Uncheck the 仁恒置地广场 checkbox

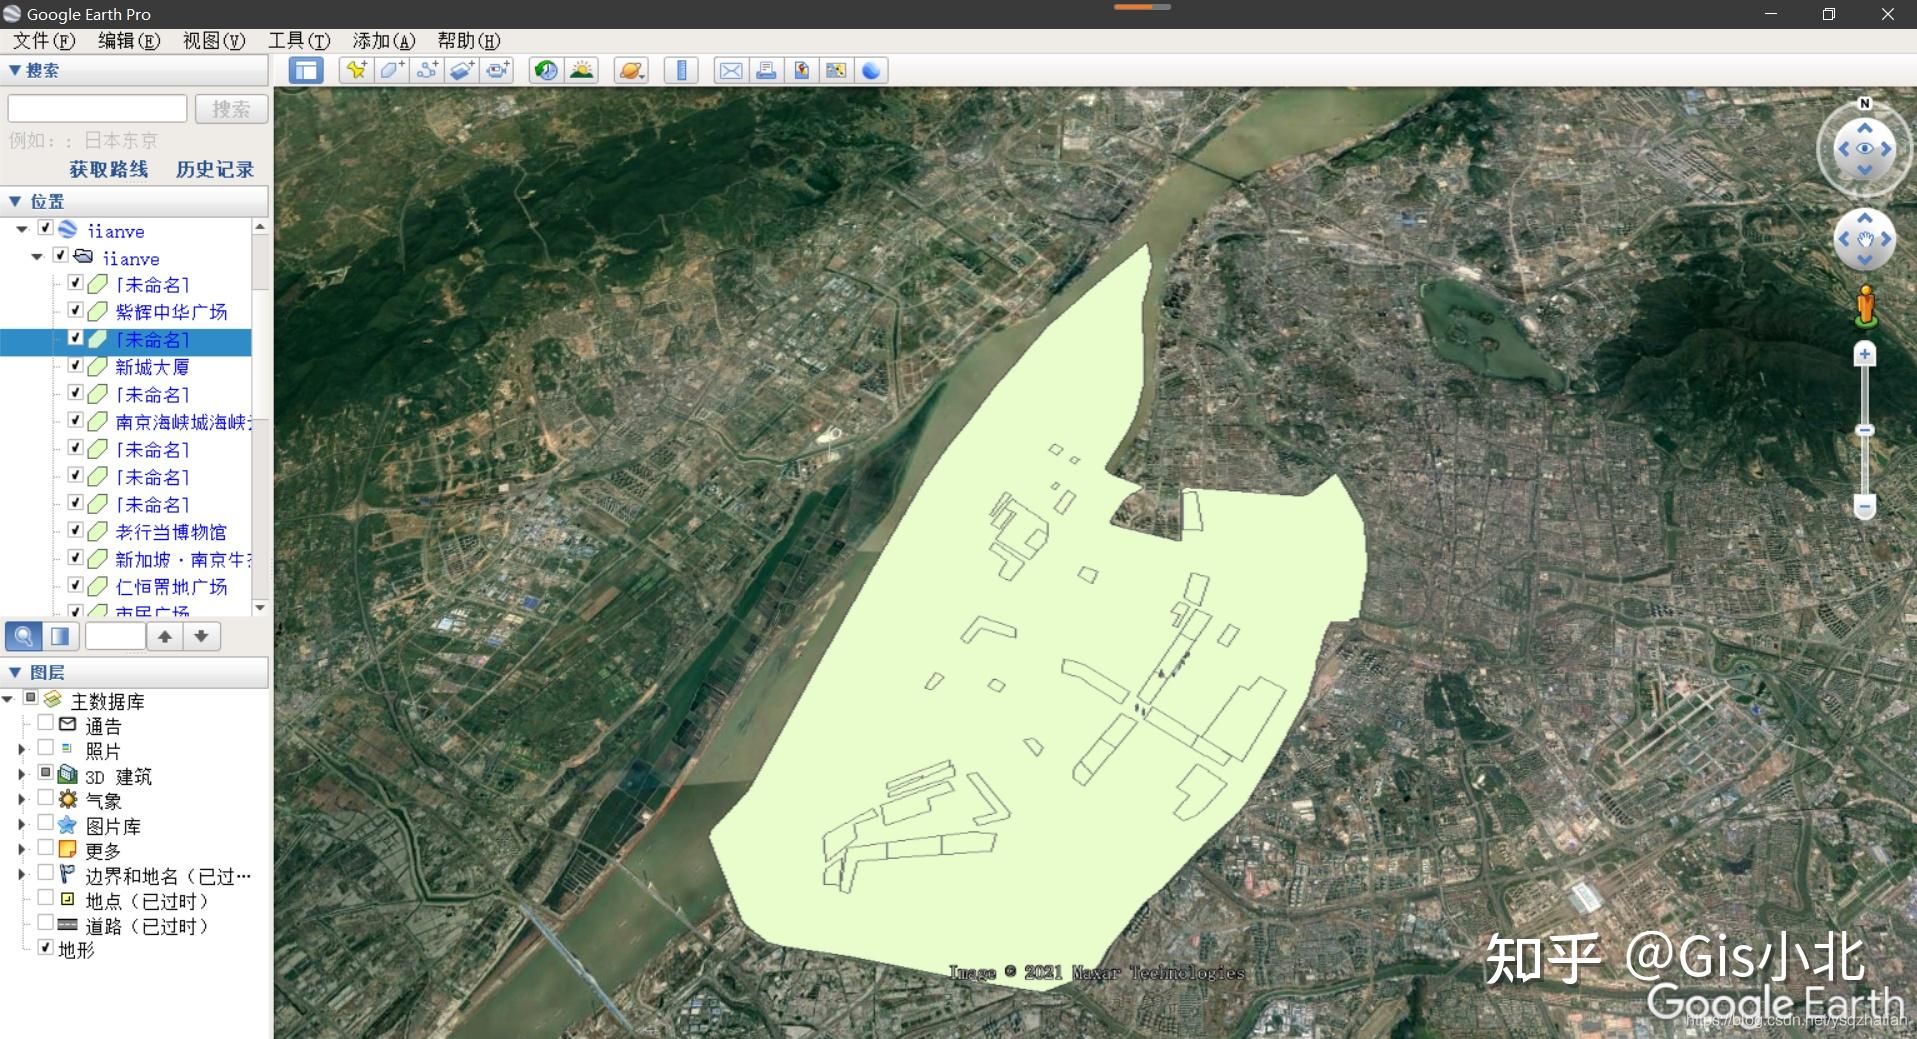pos(75,585)
